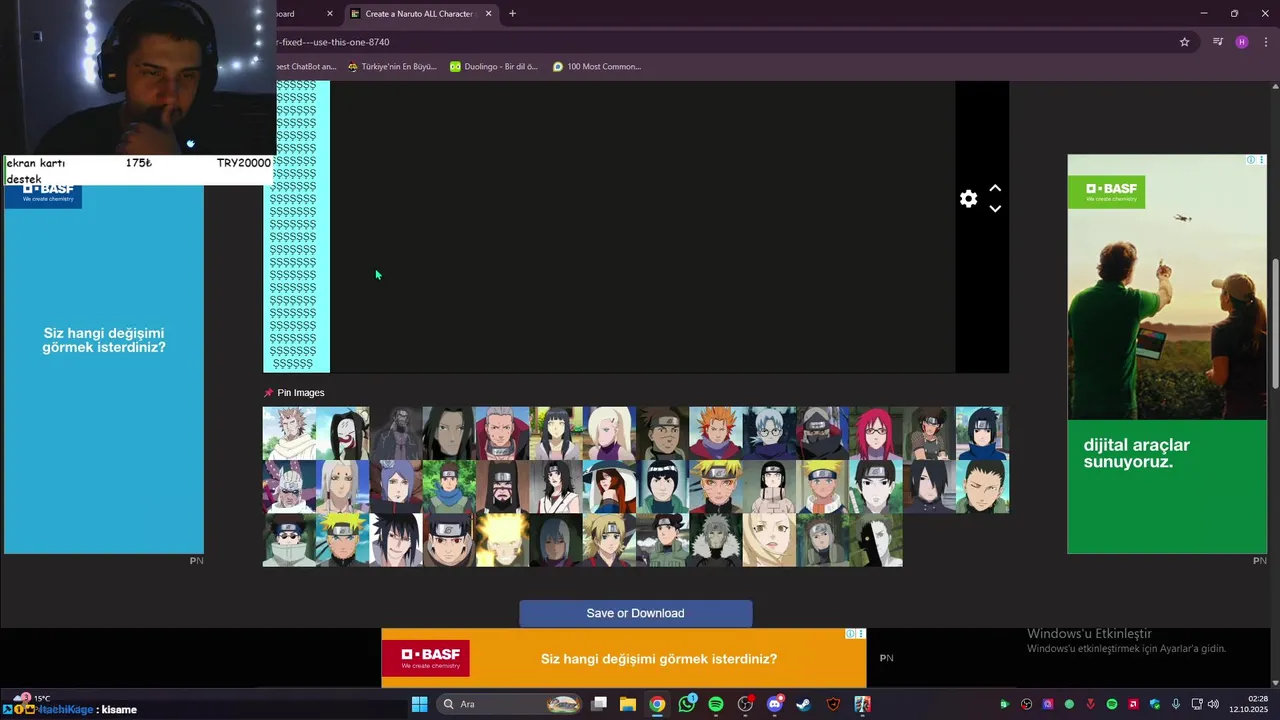Move tier row down with arrow

point(995,209)
